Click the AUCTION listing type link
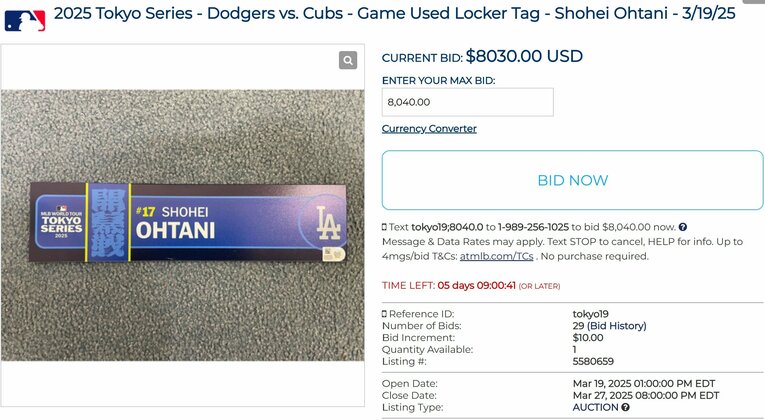Image resolution: width=765 pixels, height=420 pixels. pyautogui.click(x=595, y=408)
